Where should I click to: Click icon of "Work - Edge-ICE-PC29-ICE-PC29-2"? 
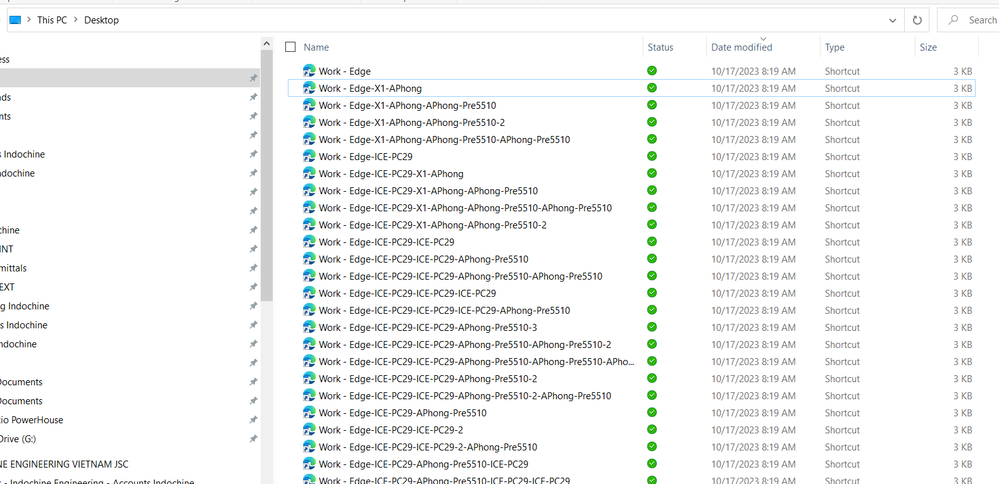(310, 430)
